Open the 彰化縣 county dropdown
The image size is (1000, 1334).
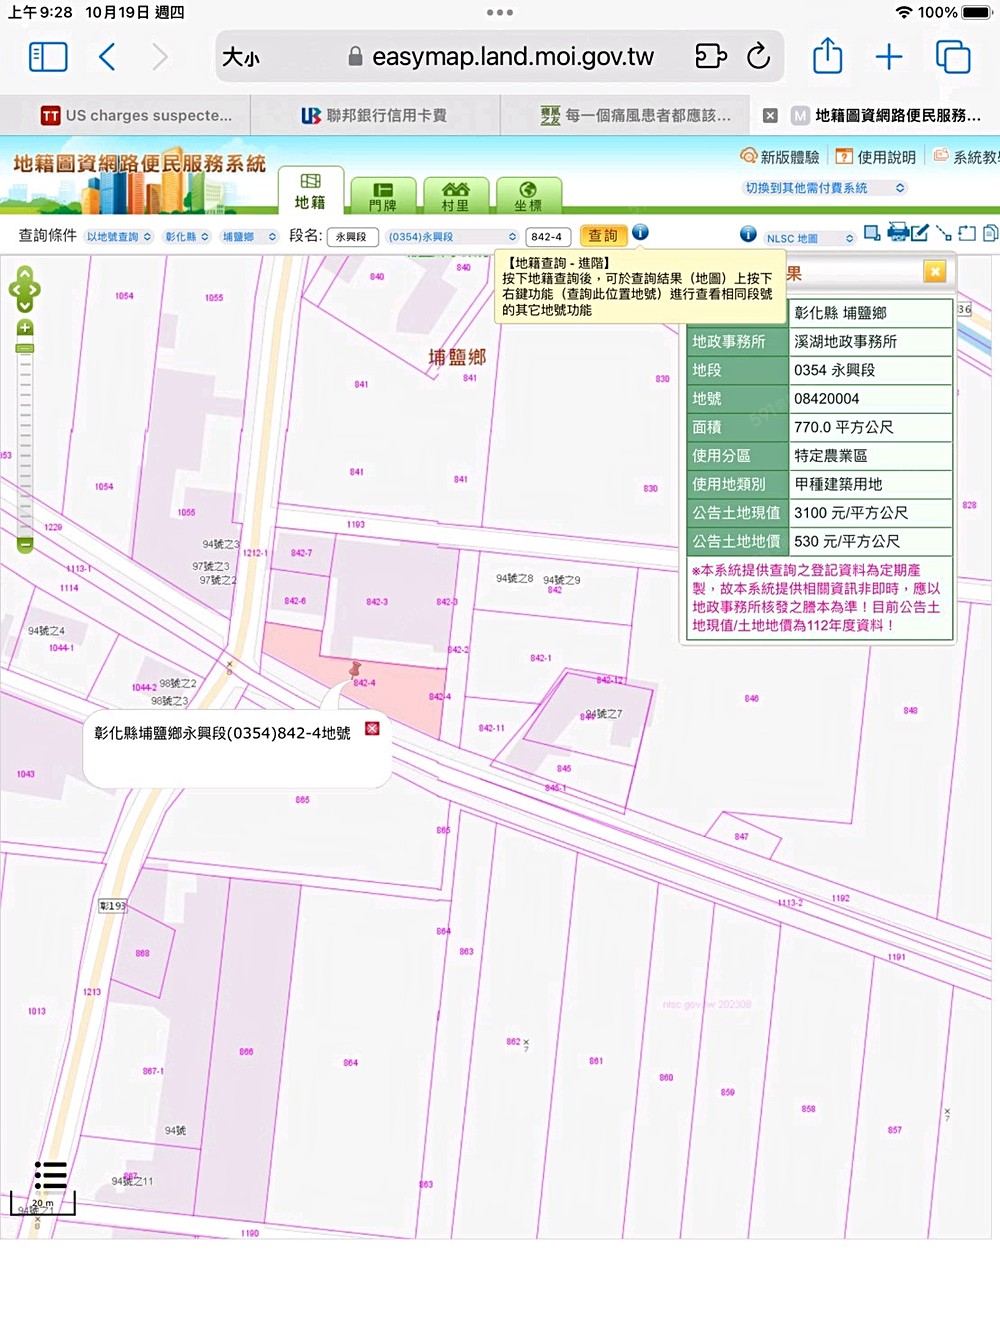coord(187,237)
